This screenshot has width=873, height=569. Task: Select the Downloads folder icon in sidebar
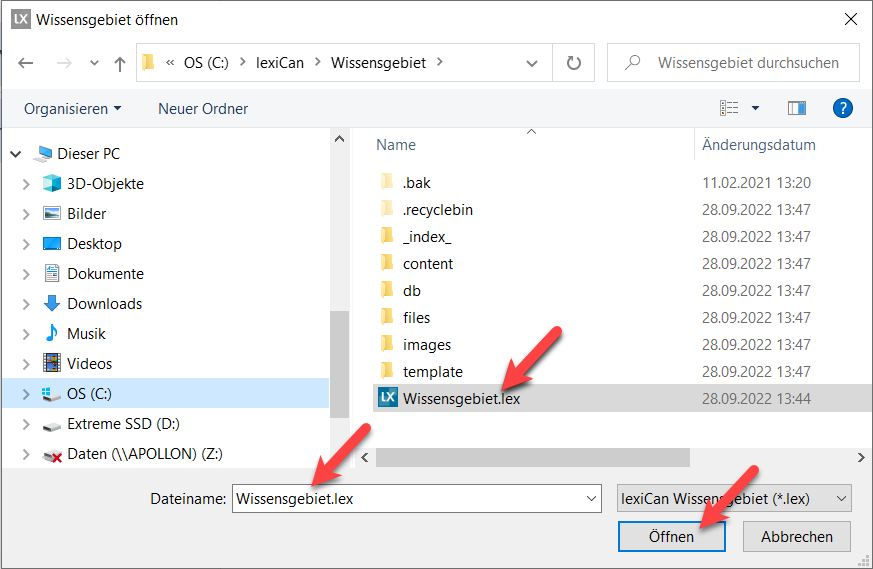[x=52, y=304]
